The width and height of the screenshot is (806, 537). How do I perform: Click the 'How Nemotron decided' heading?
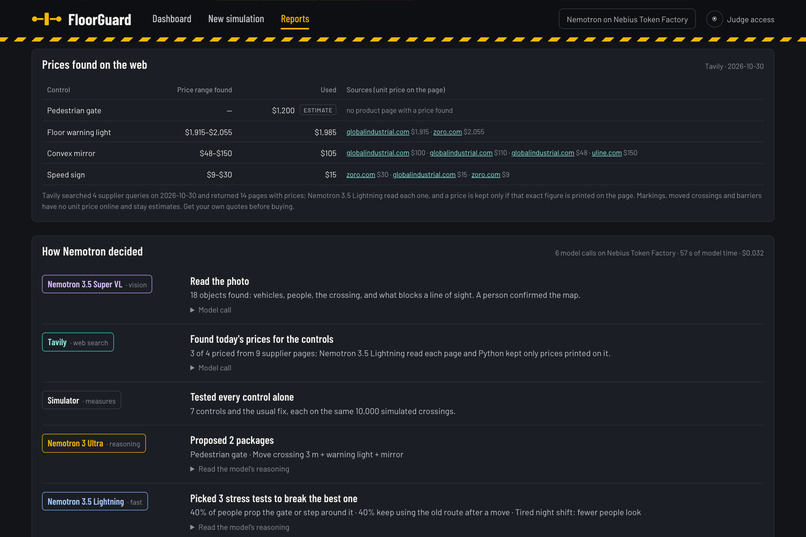click(x=93, y=251)
